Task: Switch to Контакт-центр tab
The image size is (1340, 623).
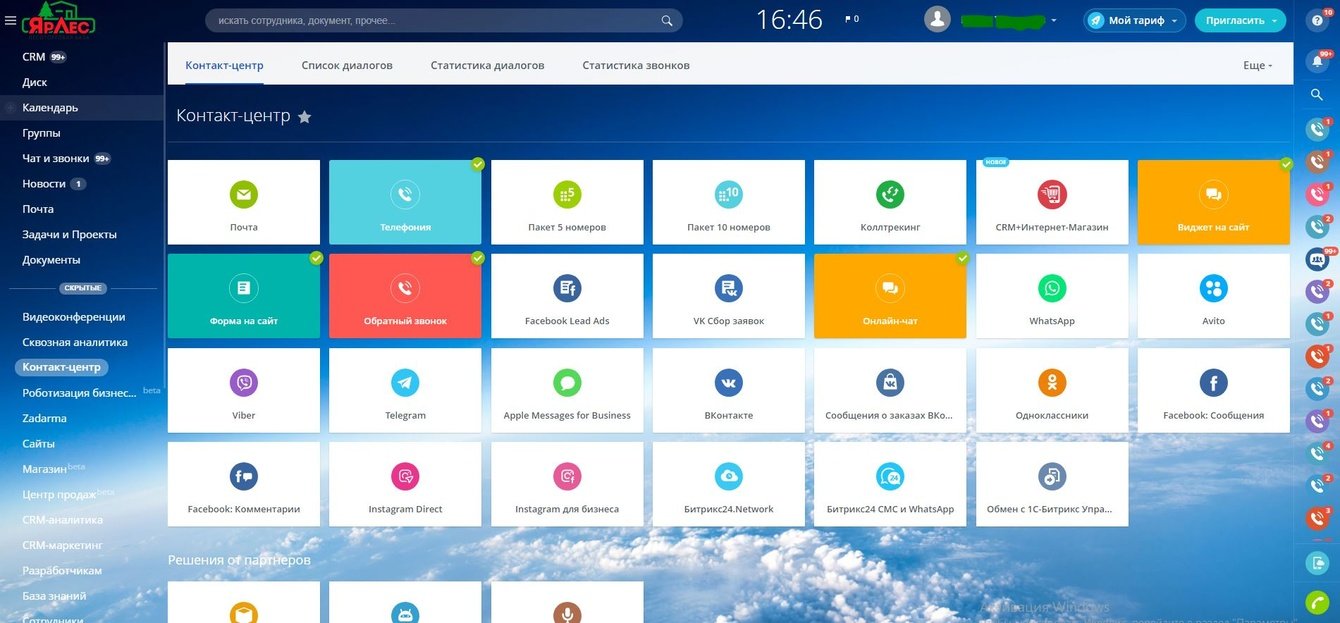Action: (224, 65)
